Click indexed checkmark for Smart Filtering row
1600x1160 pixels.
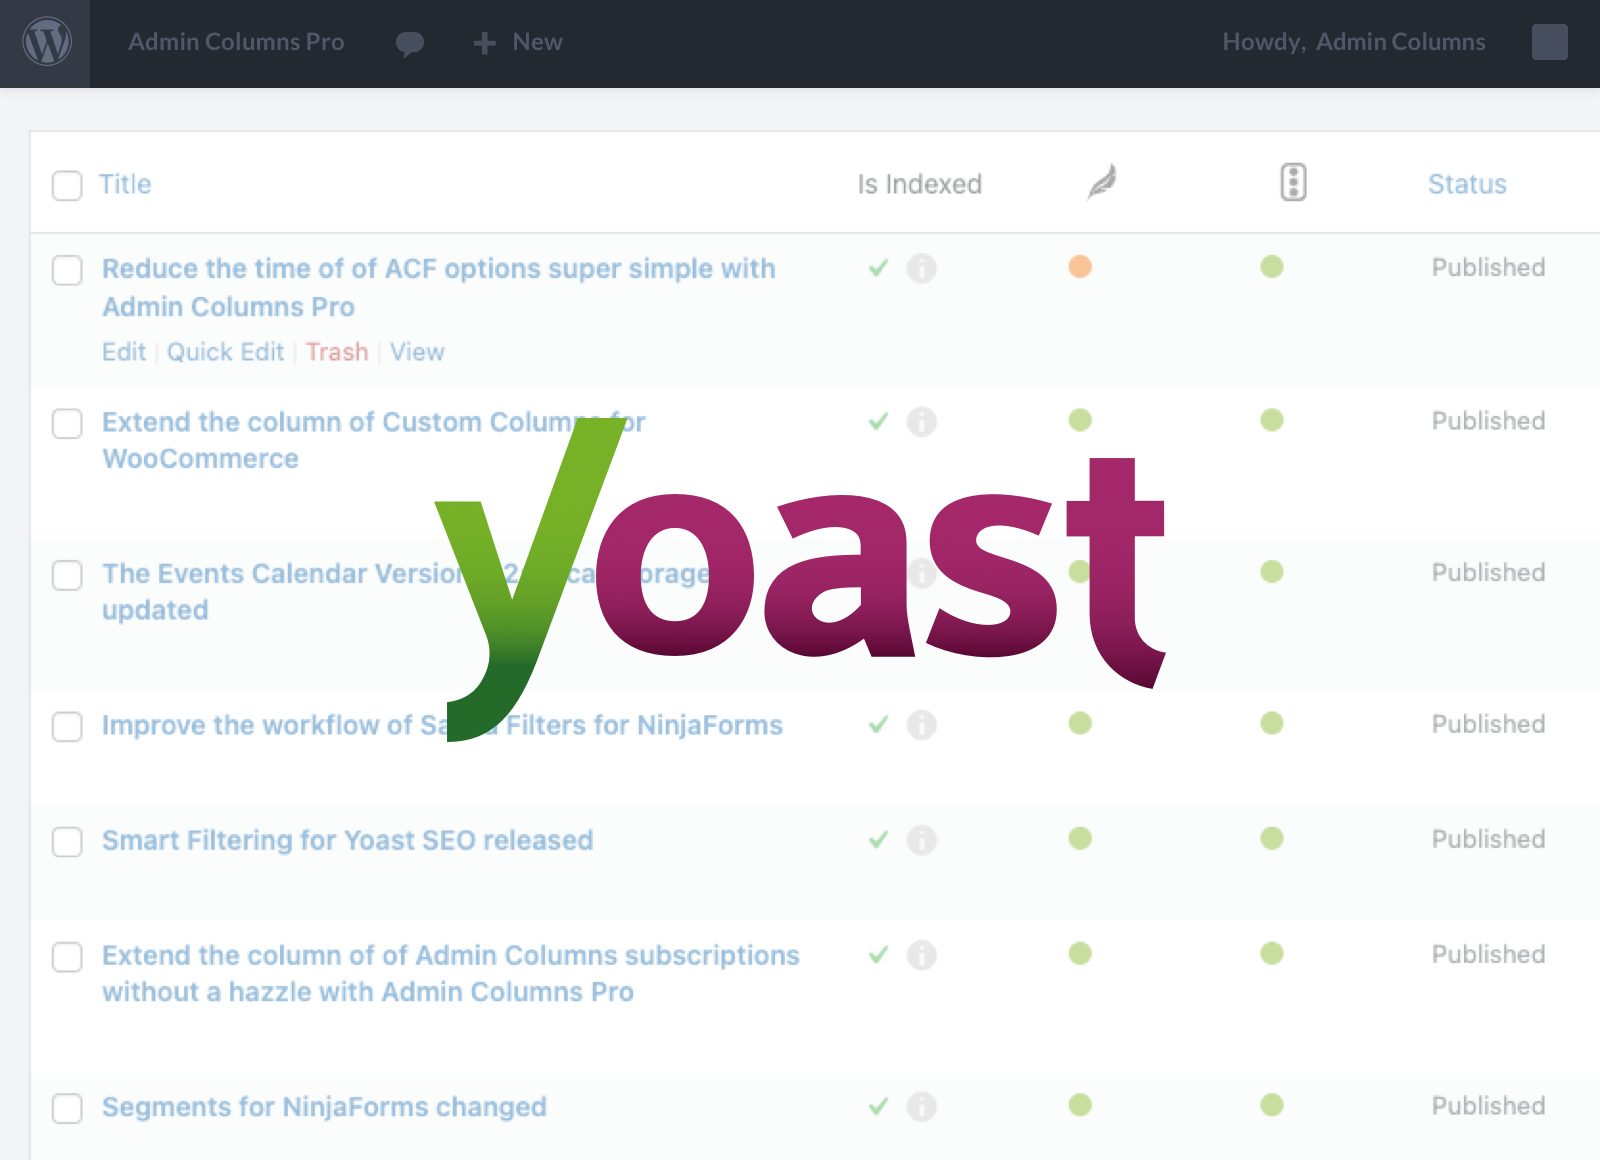point(878,839)
